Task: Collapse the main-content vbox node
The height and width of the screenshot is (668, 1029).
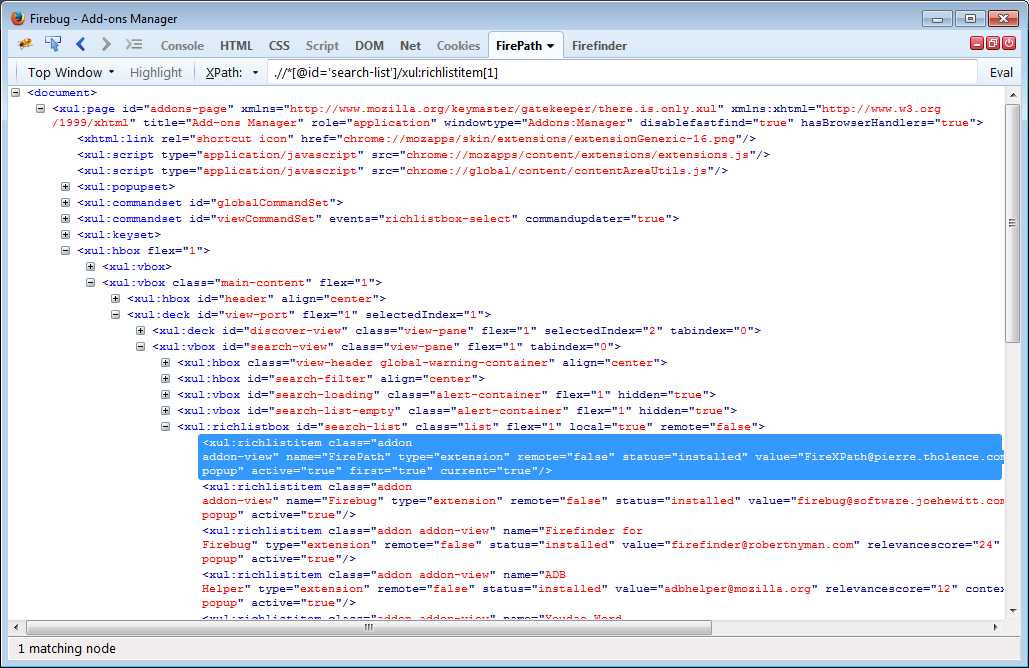Action: coord(91,282)
